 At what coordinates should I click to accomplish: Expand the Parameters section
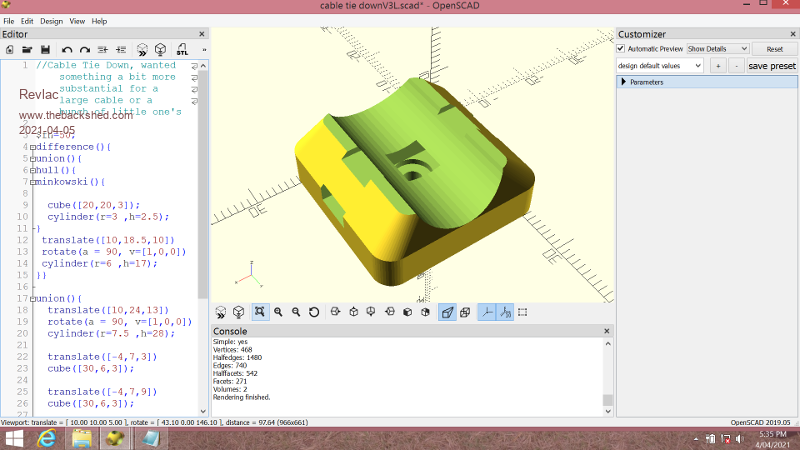point(624,82)
